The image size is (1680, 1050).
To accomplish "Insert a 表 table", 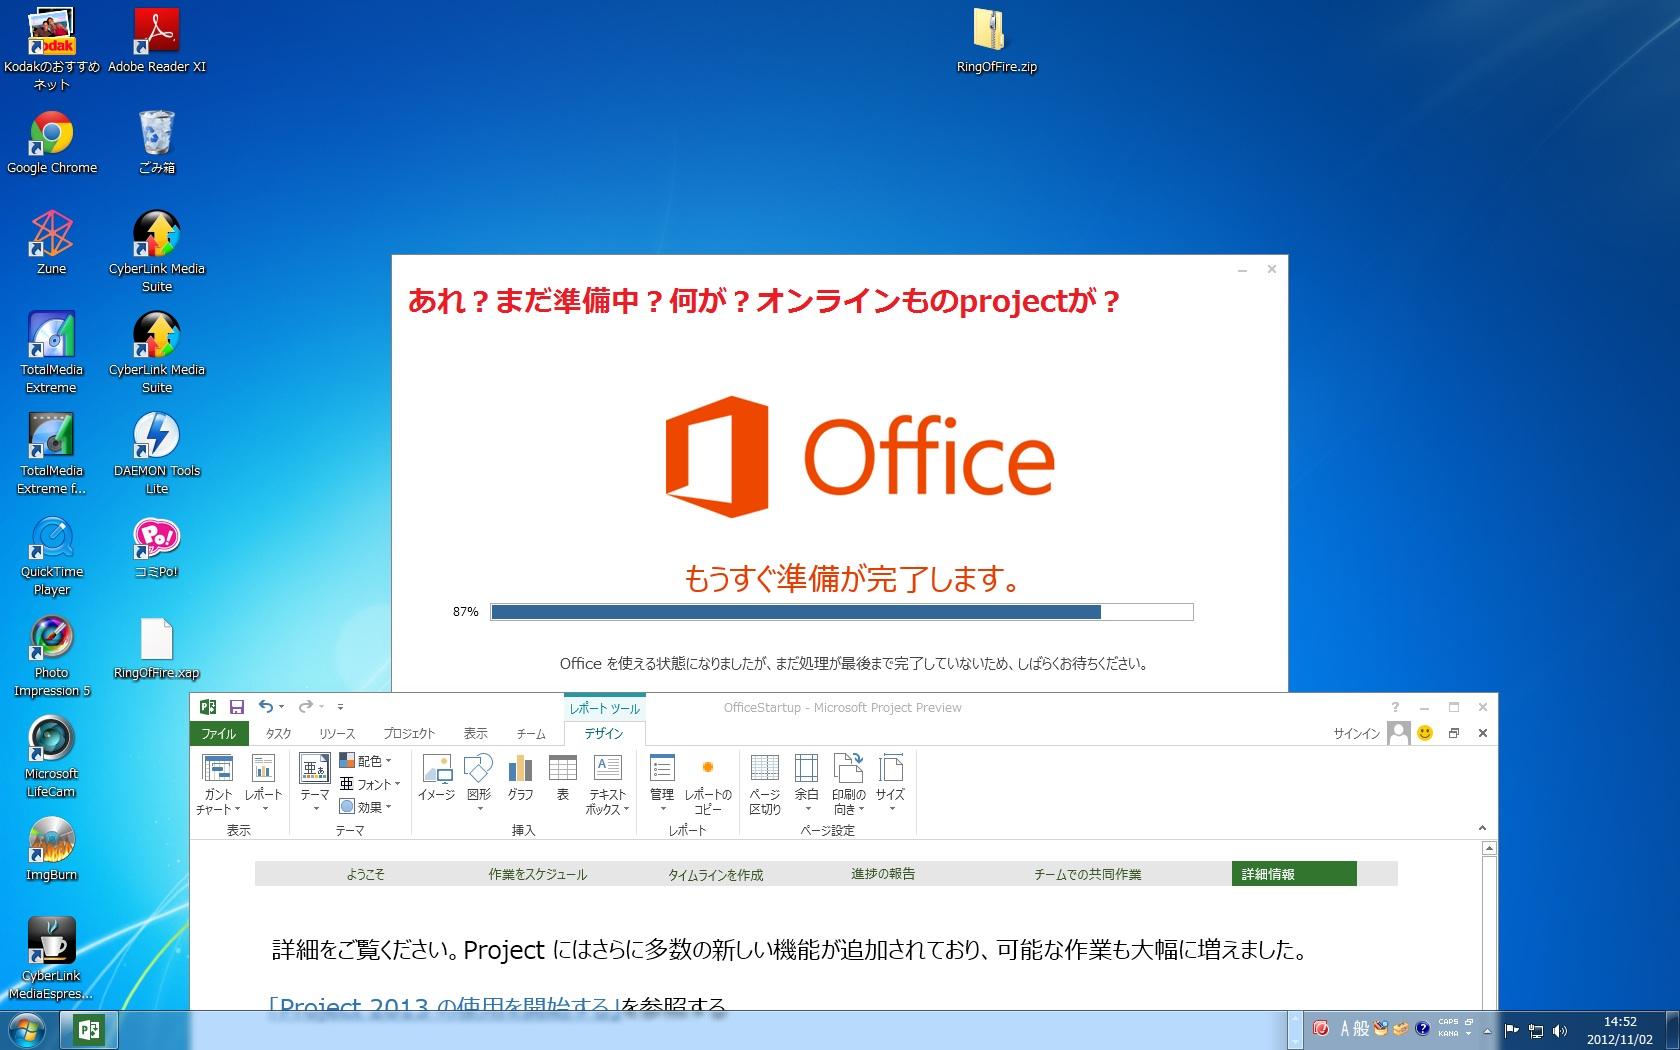I will click(x=563, y=779).
